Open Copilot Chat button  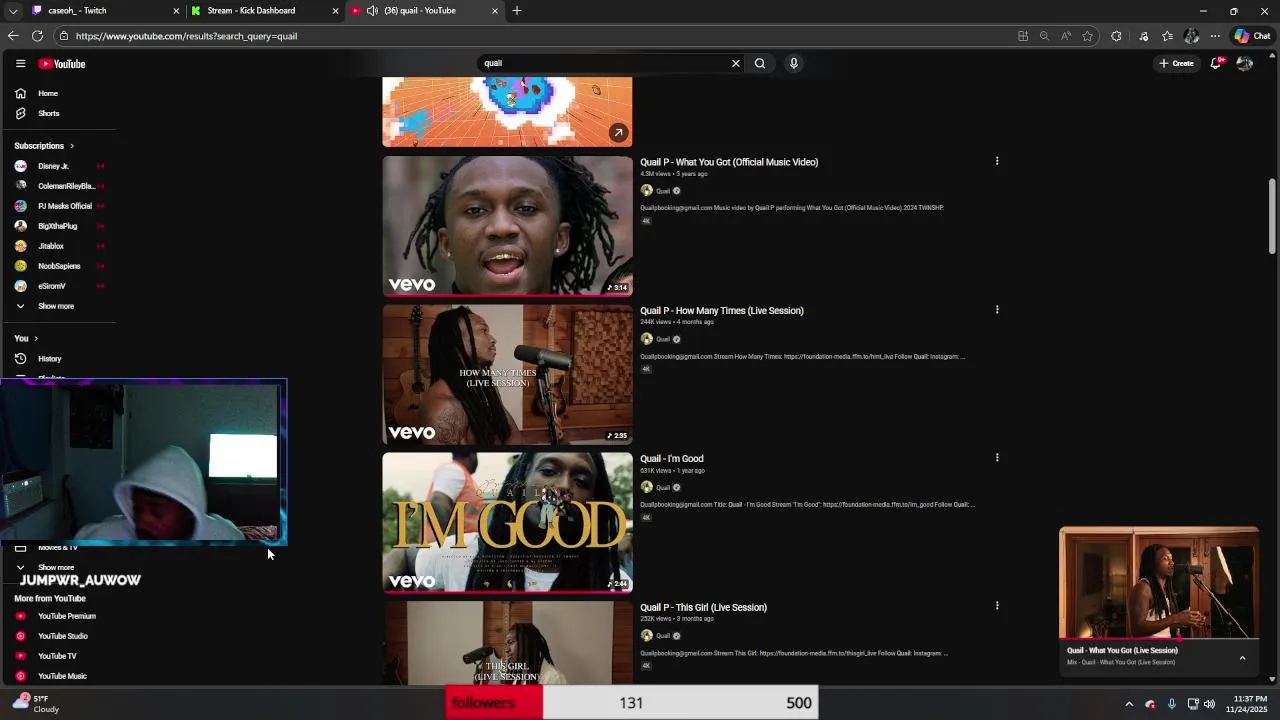[x=1252, y=36]
